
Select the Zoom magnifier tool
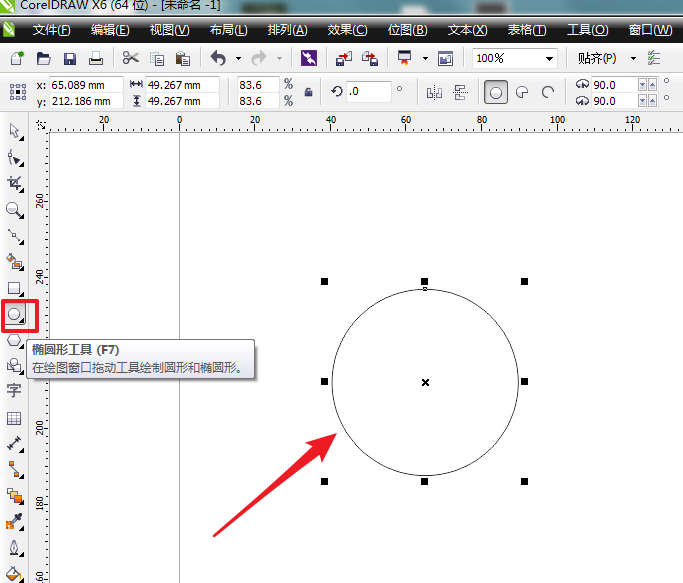pos(15,210)
